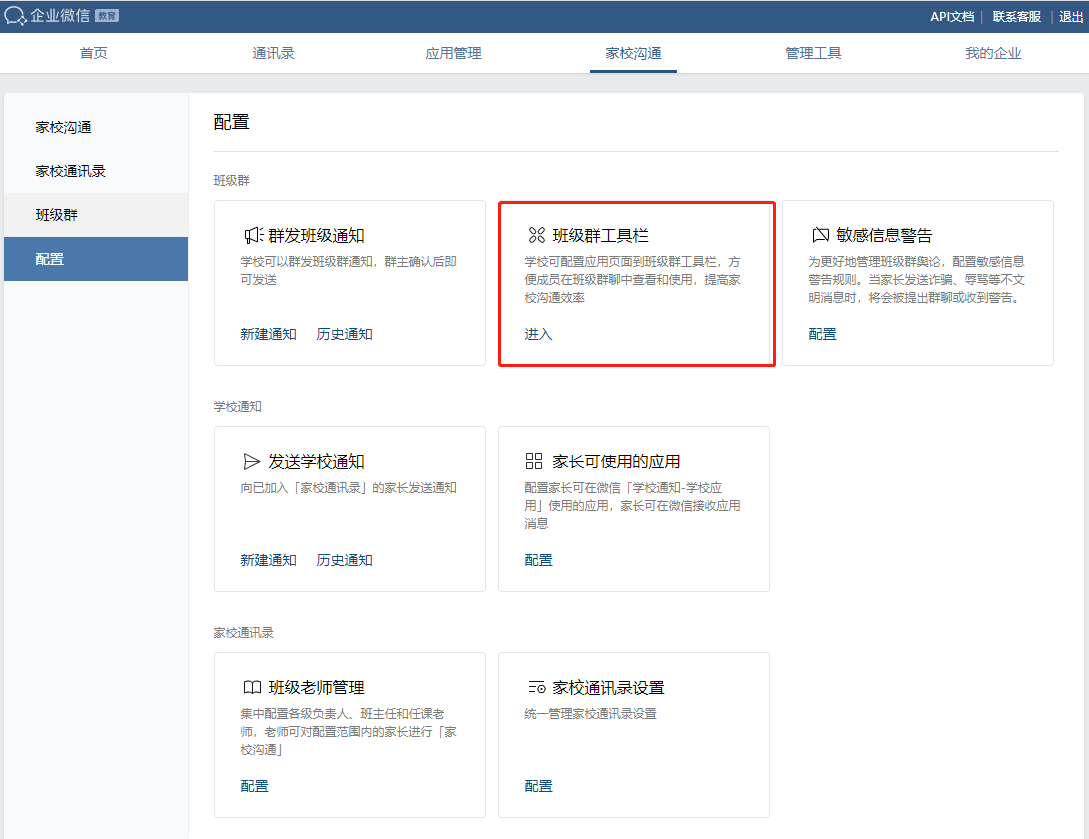The height and width of the screenshot is (839, 1089).
Task: Click the 敏感信息警告 card title
Action: pyautogui.click(x=884, y=235)
